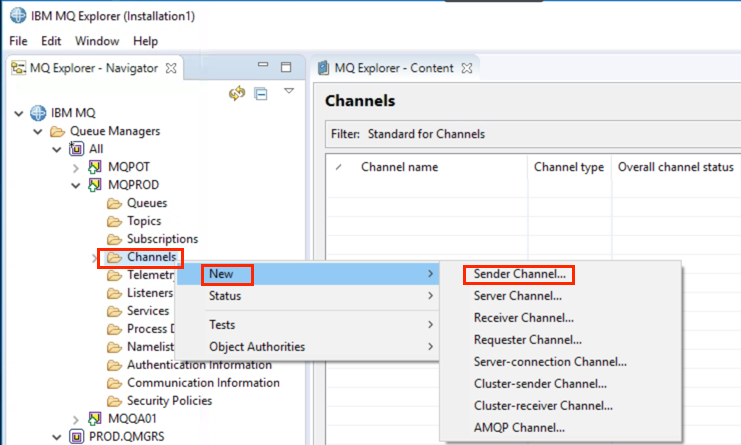Collapse the IBM MQ root node
741x445 pixels.
click(x=19, y=113)
